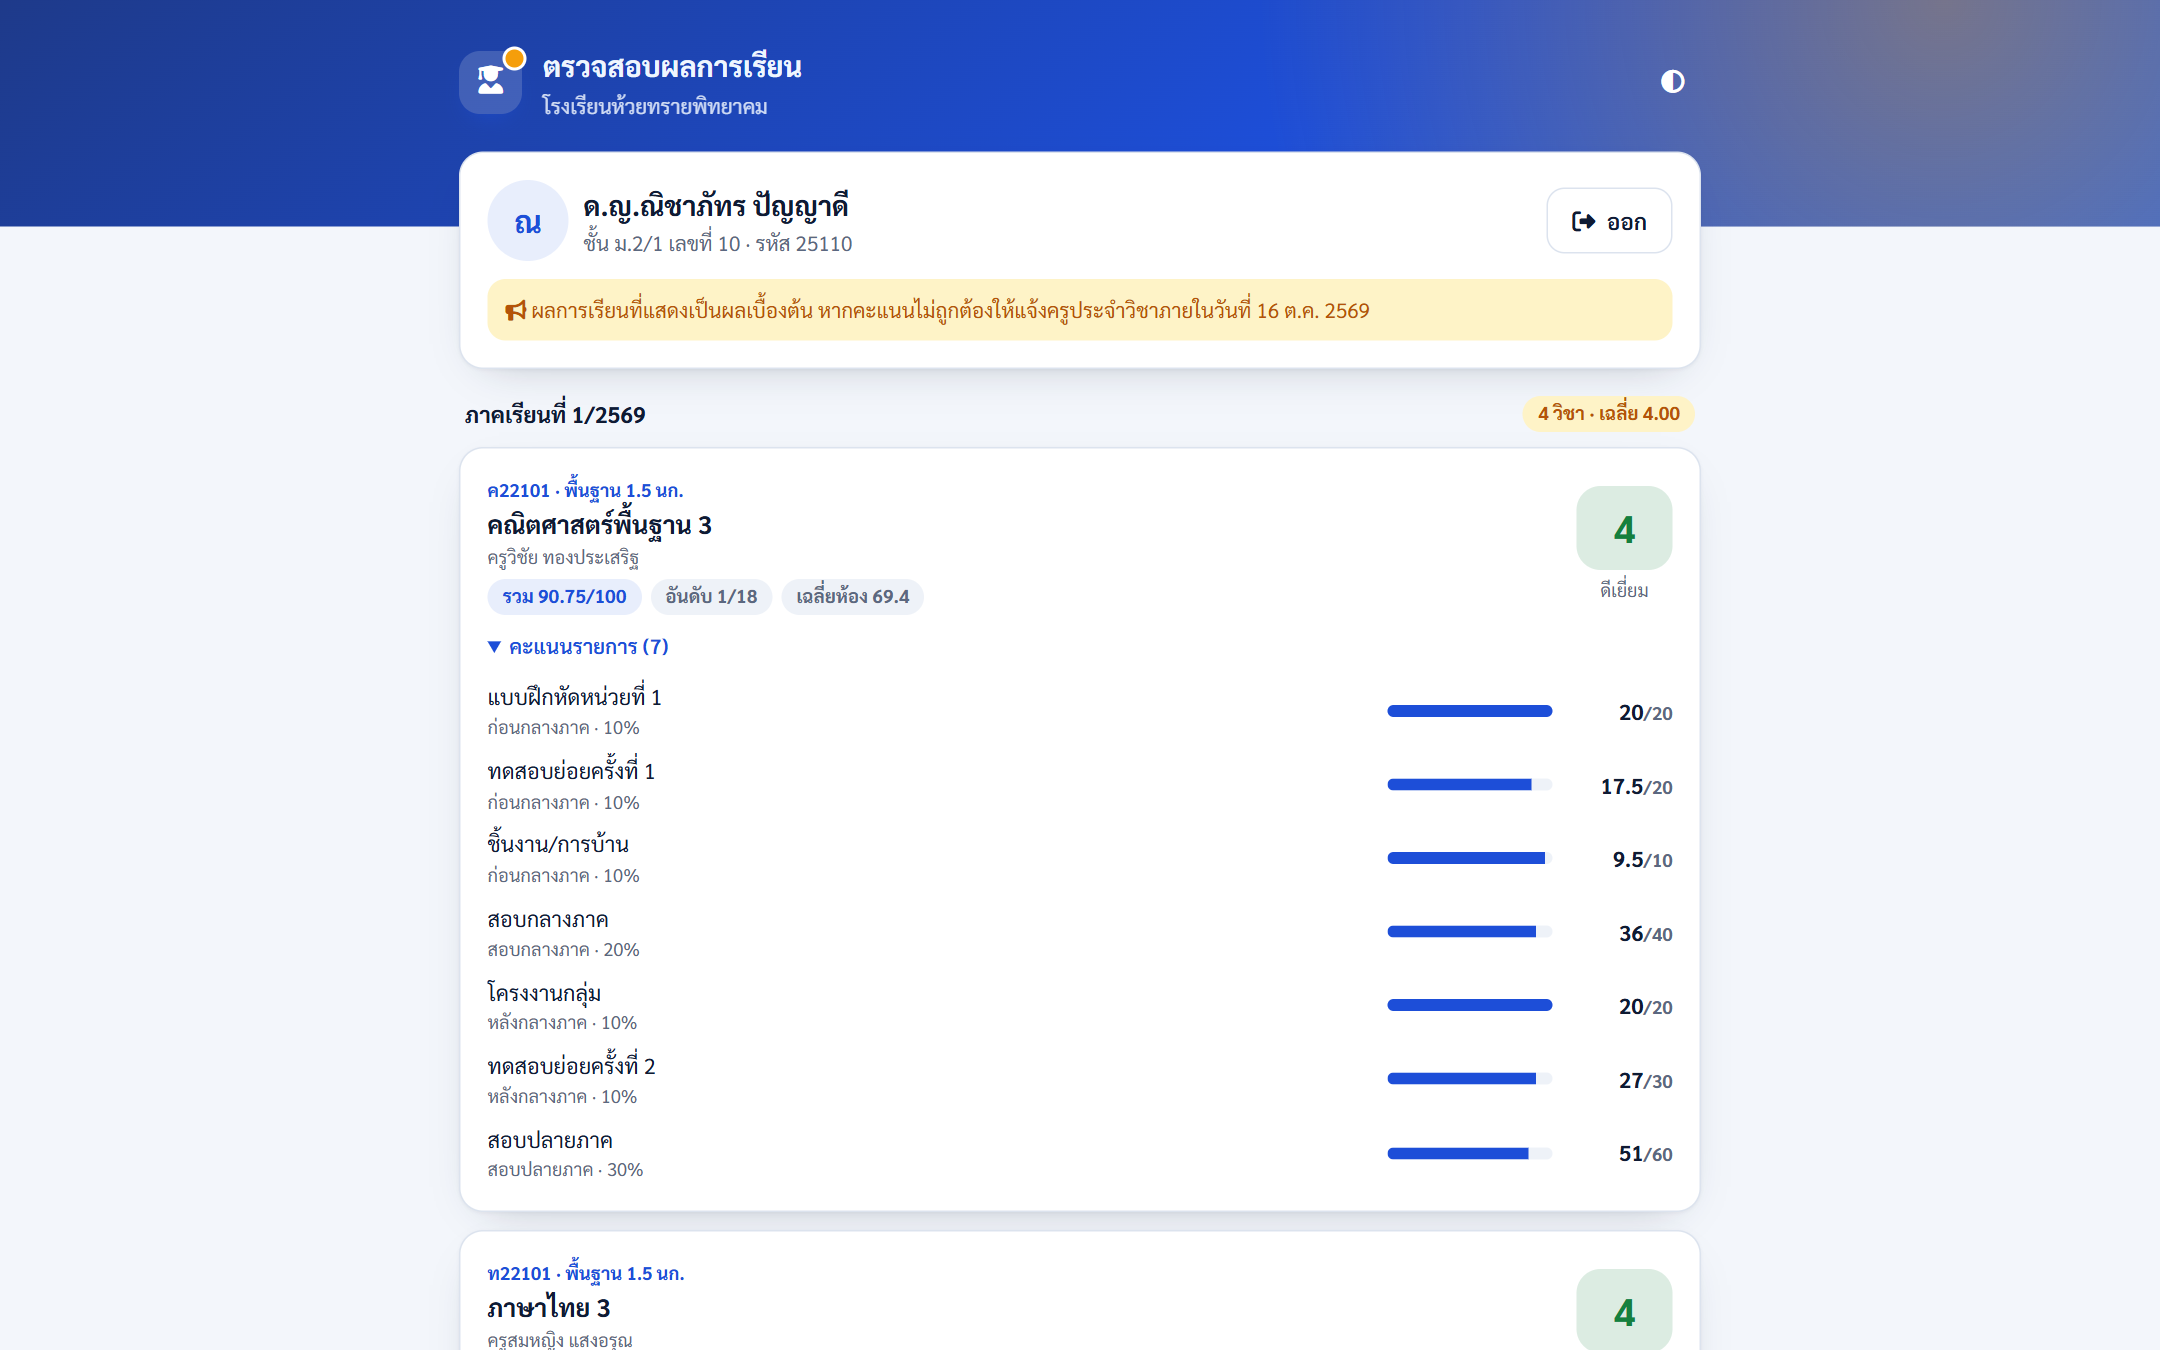
Task: Click progress bar for สอบปลายภาค
Action: [x=1469, y=1153]
